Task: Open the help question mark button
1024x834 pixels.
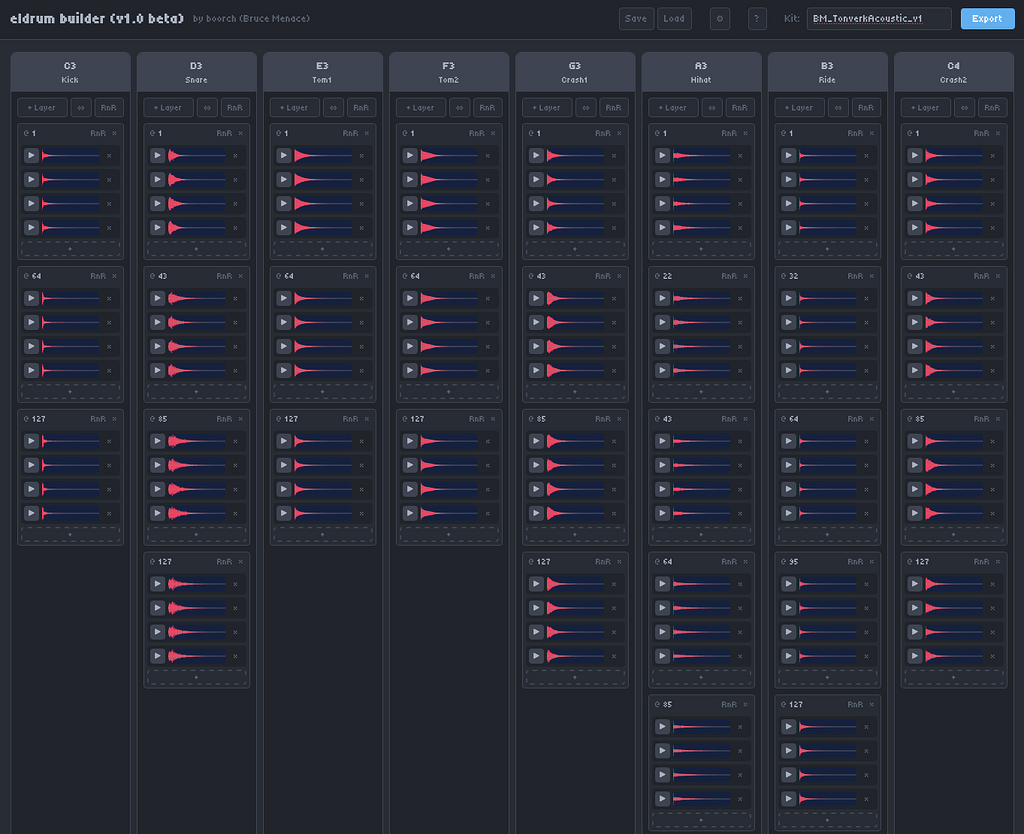Action: point(757,19)
